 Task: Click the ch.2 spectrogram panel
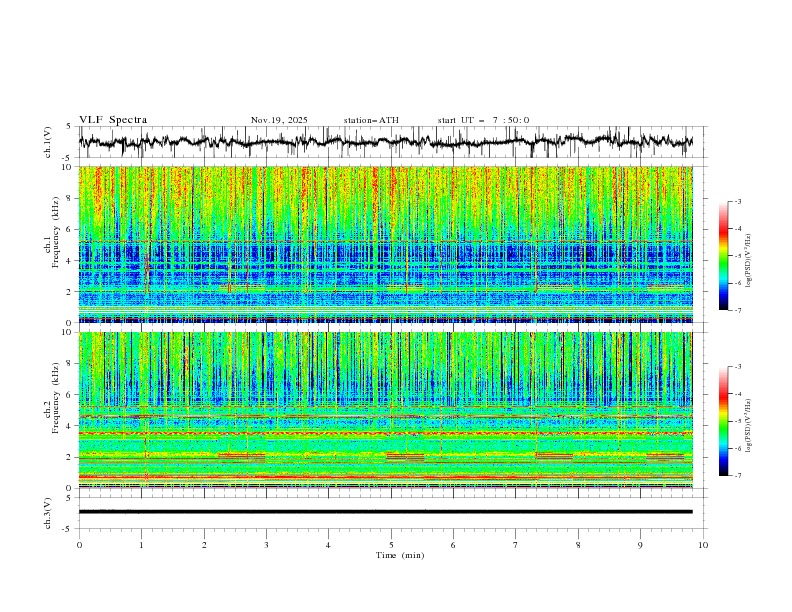point(385,410)
